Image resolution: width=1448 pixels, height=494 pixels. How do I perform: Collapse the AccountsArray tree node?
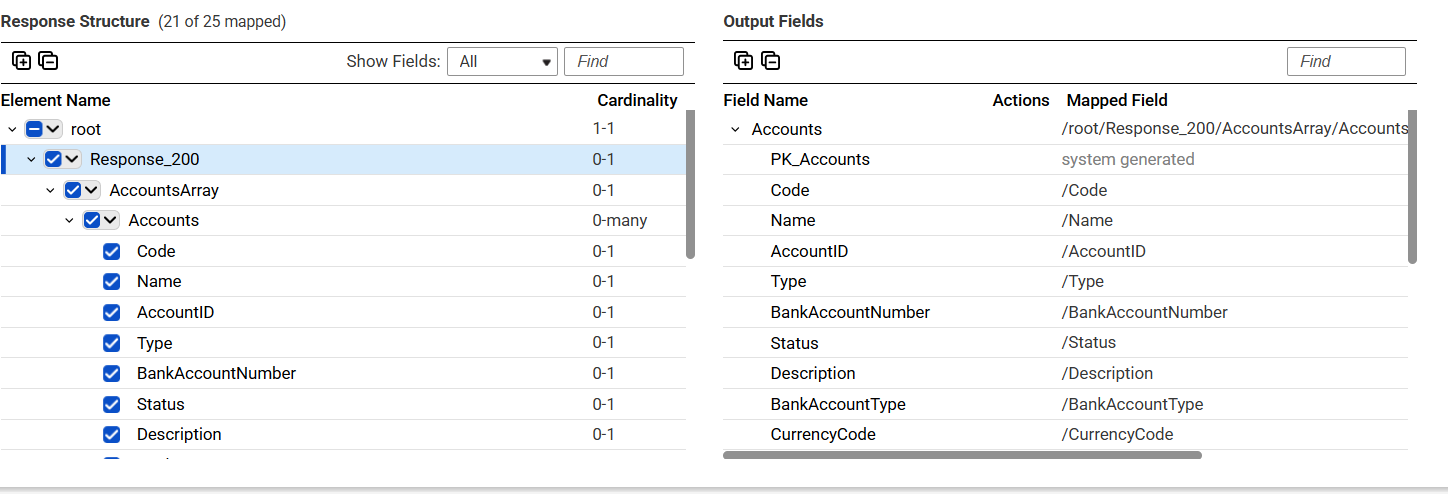(50, 190)
